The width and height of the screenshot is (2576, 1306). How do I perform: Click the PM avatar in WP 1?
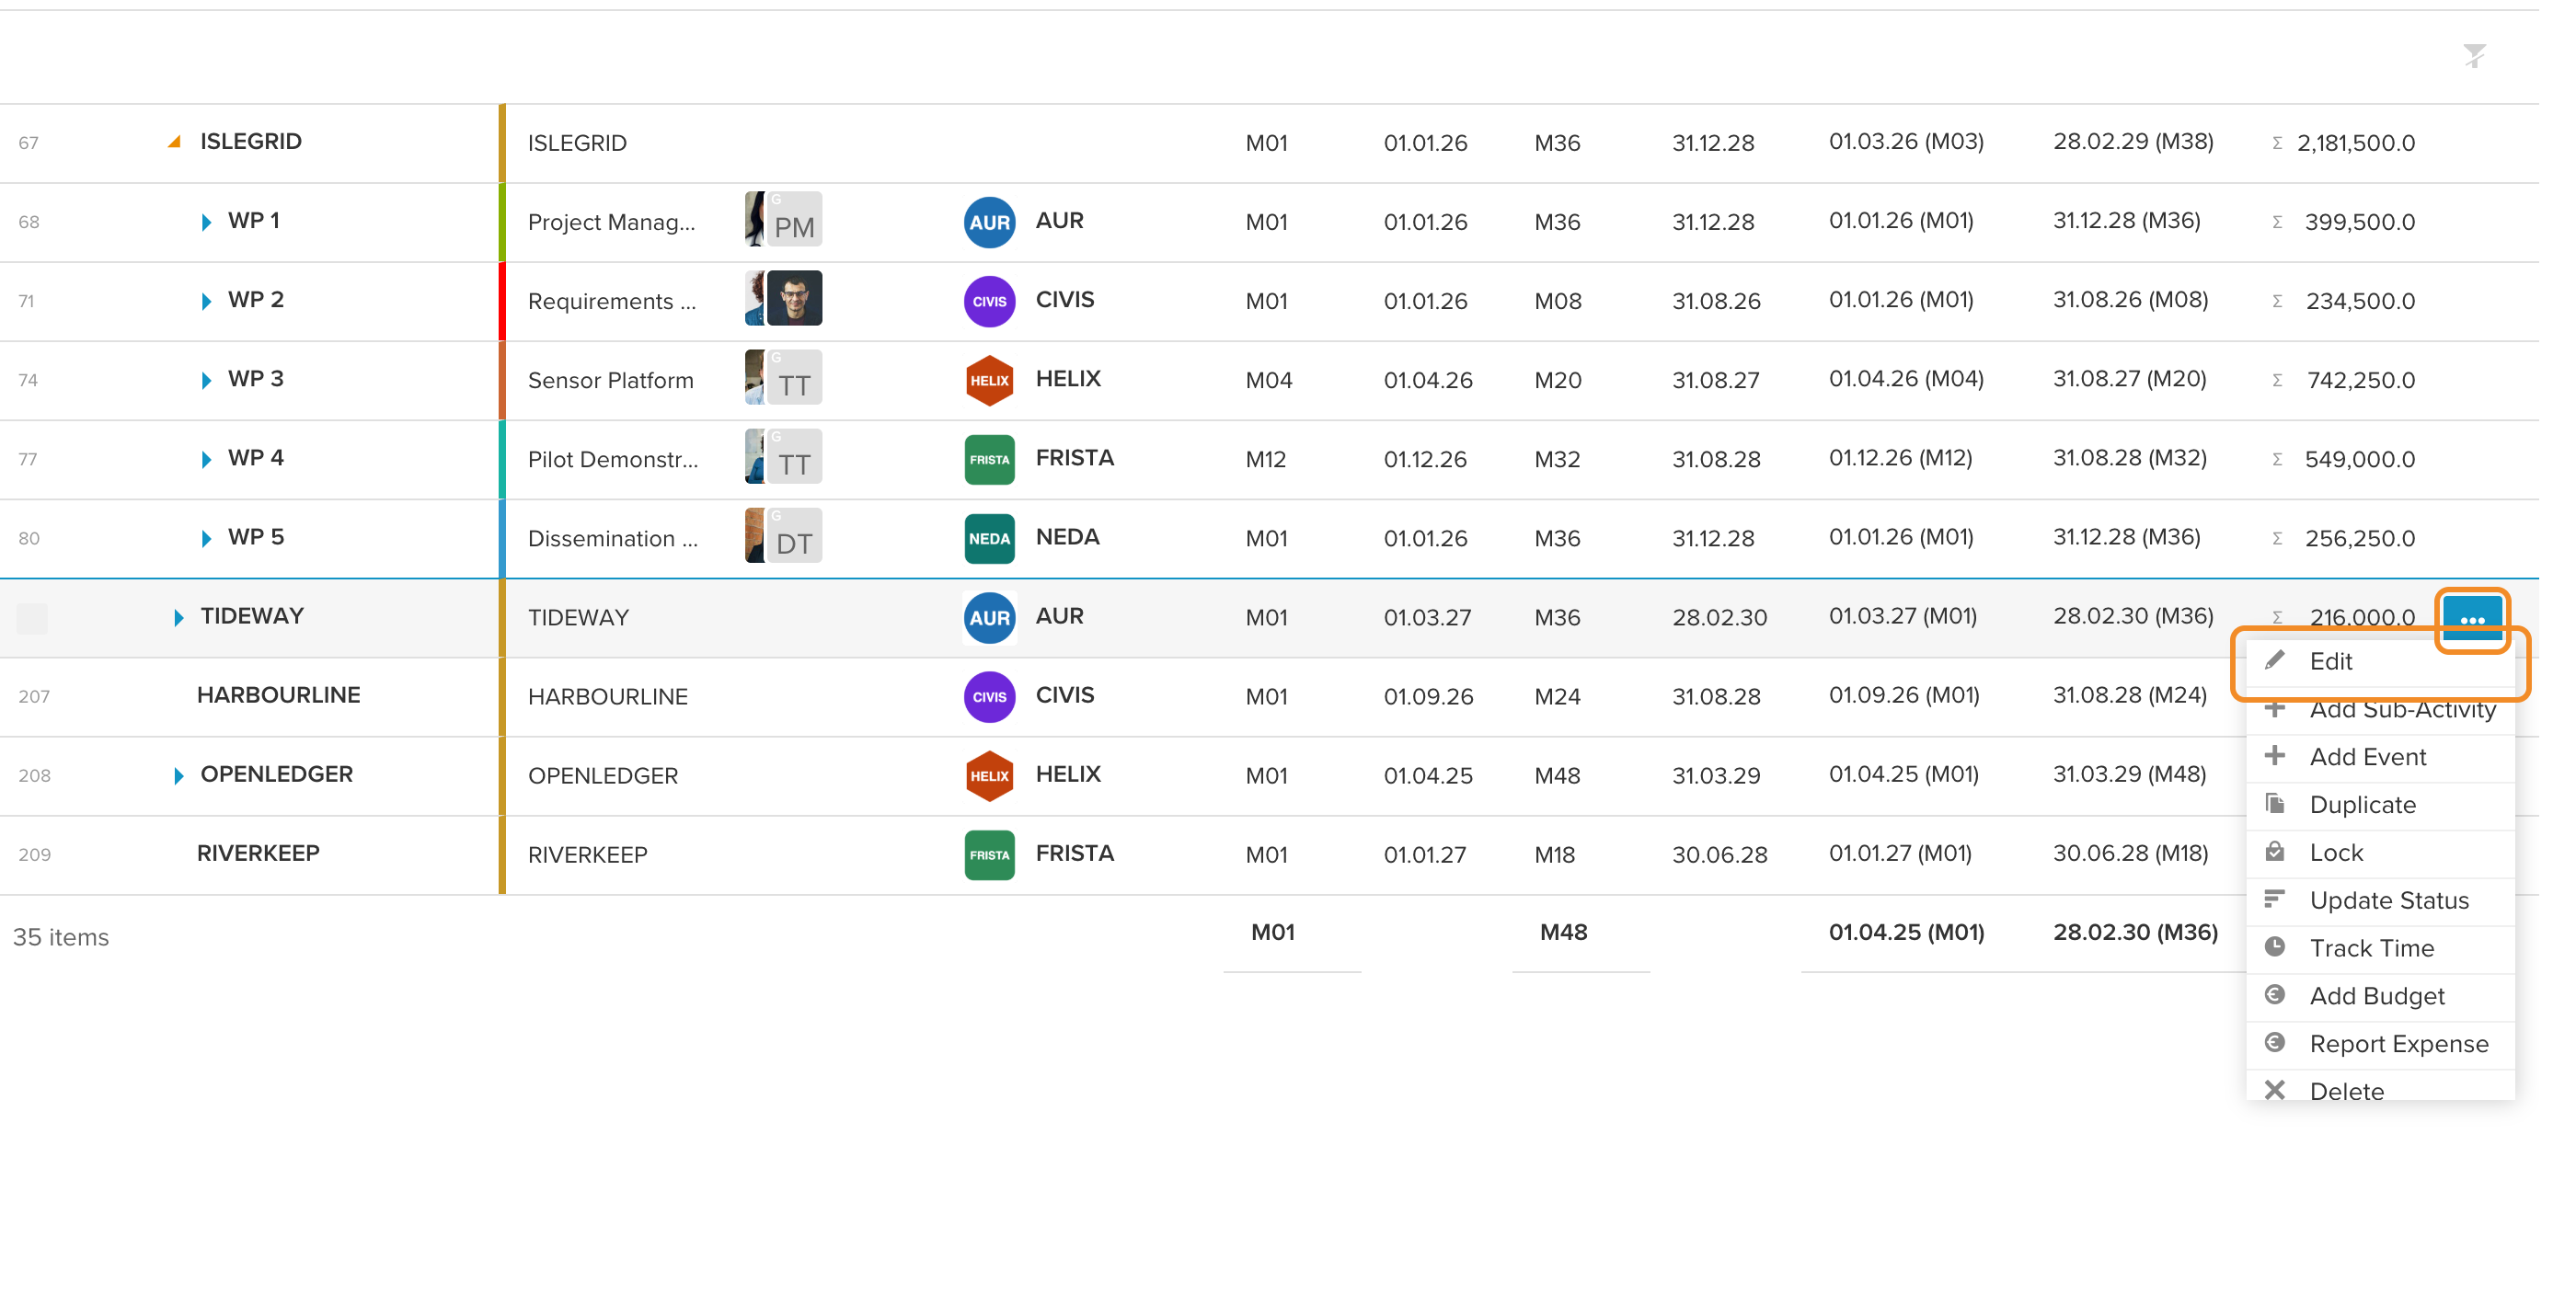(x=794, y=219)
